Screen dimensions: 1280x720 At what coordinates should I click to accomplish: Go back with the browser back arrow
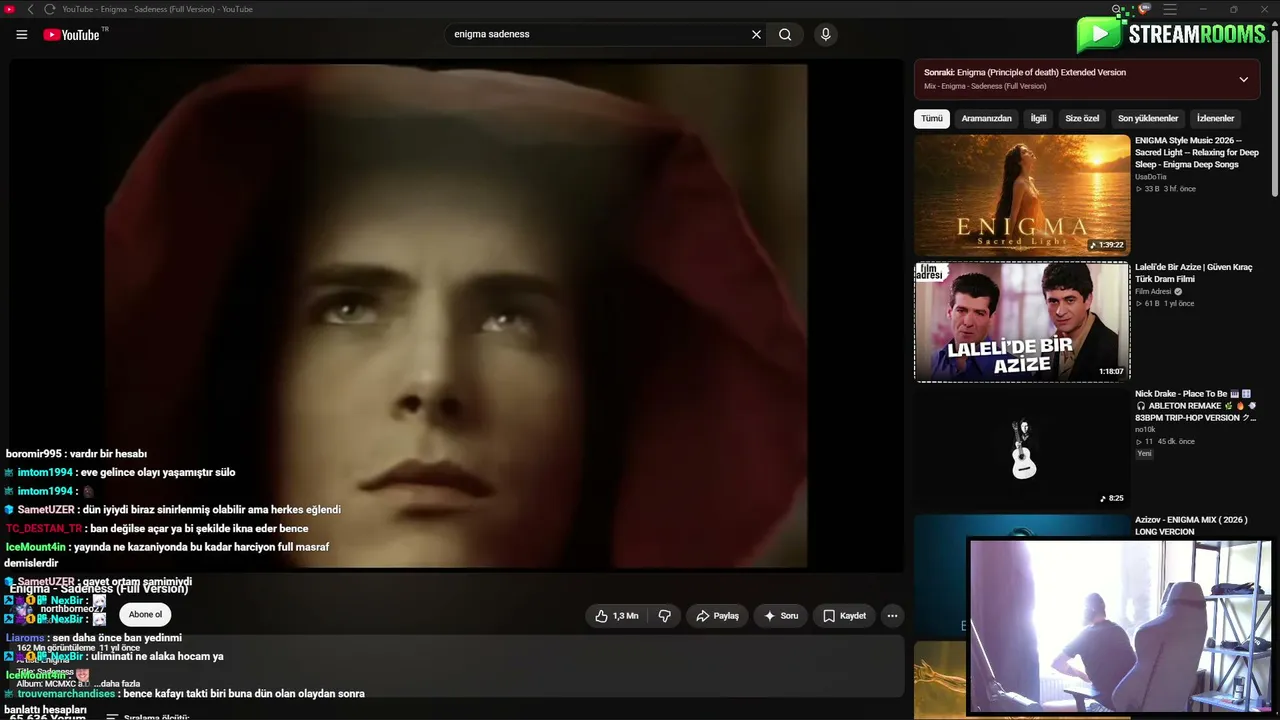click(30, 9)
